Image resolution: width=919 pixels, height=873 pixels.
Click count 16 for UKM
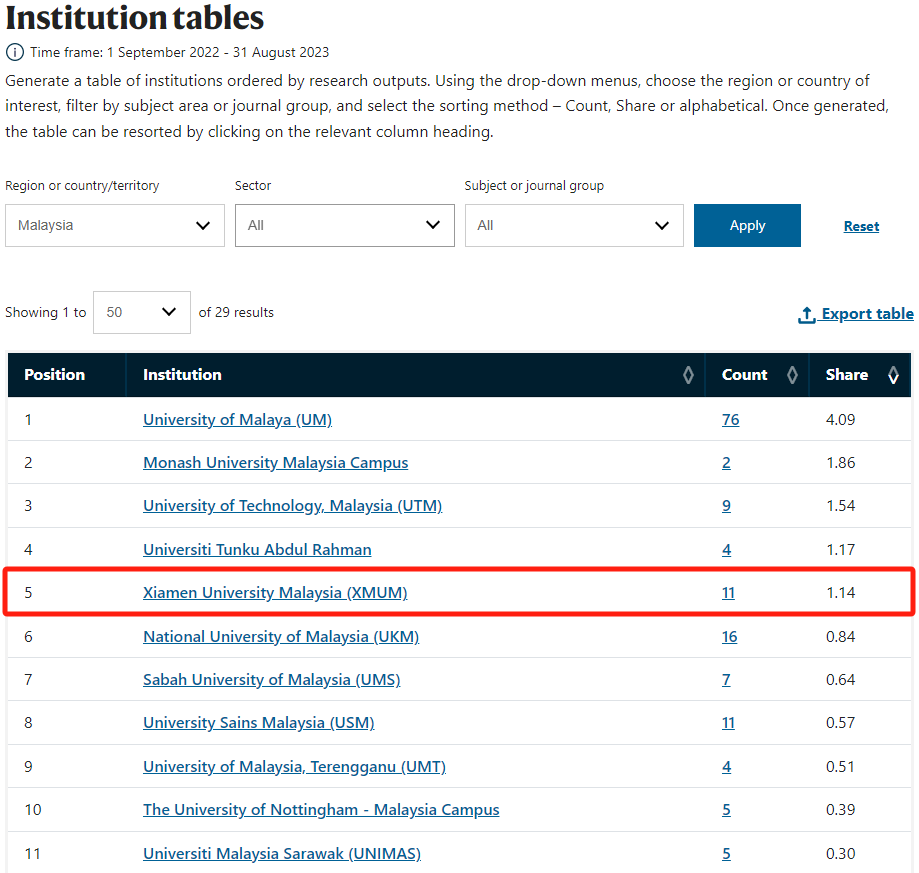tap(729, 637)
